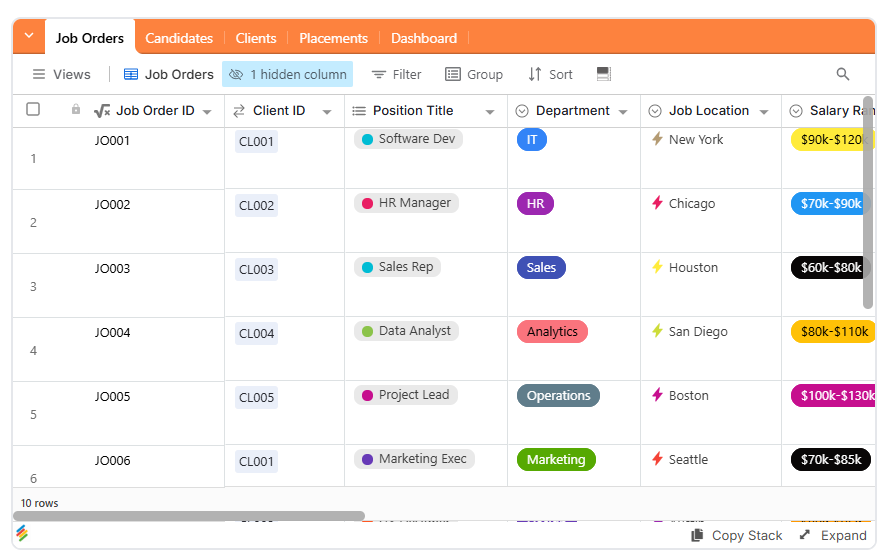Select the green Marketing department badge
This screenshot has width=889, height=560.
click(x=556, y=460)
